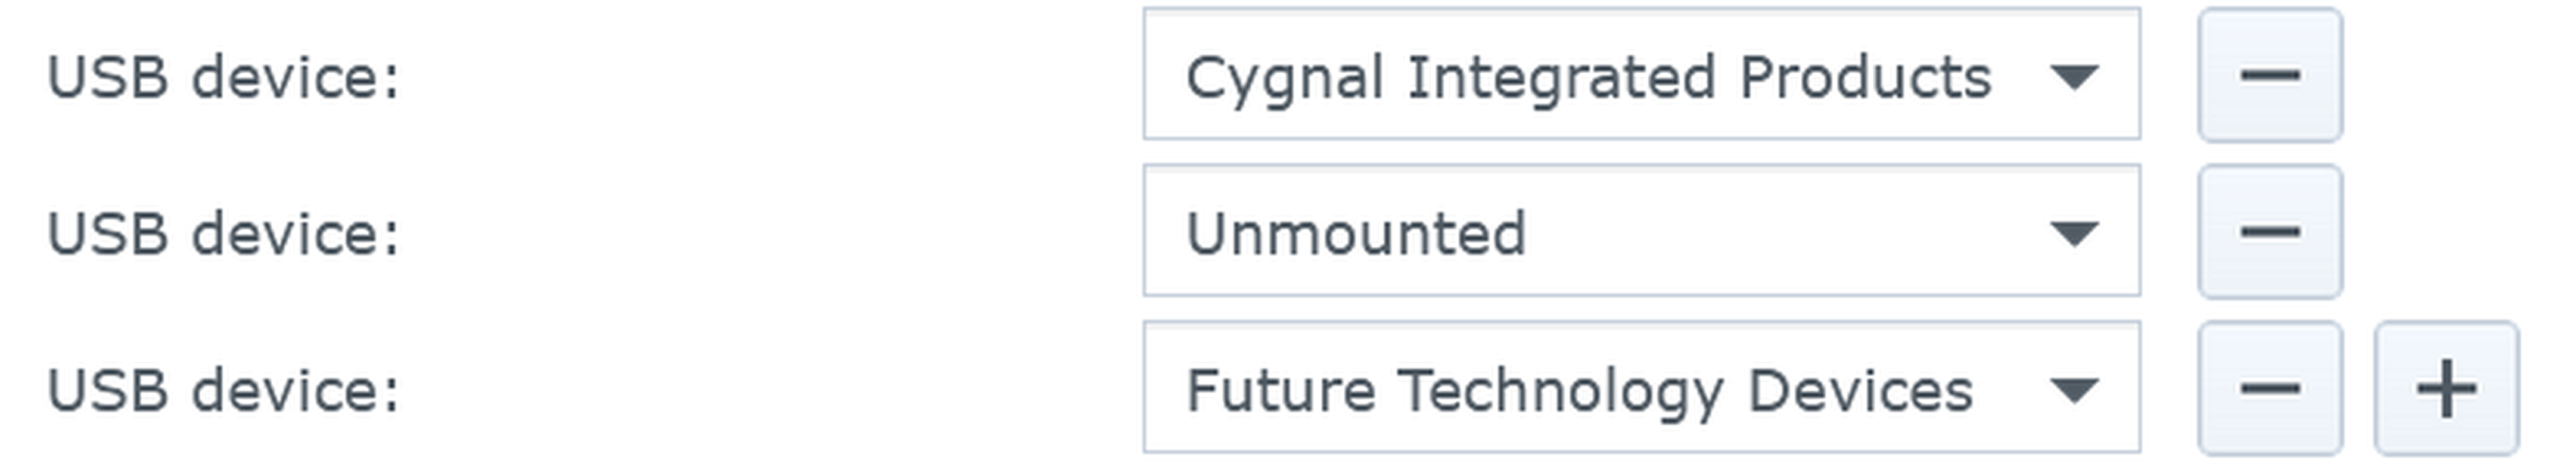This screenshot has height=470, width=2576.
Task: Click the third USB device label
Action: tap(224, 390)
